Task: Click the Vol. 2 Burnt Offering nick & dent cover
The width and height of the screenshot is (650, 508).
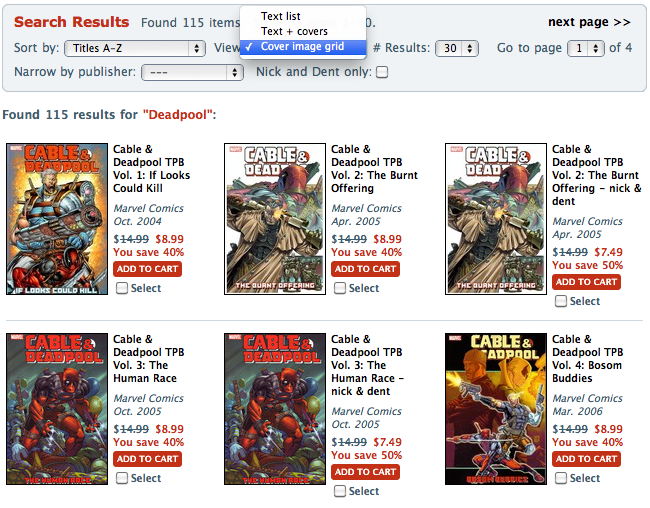Action: pos(496,219)
